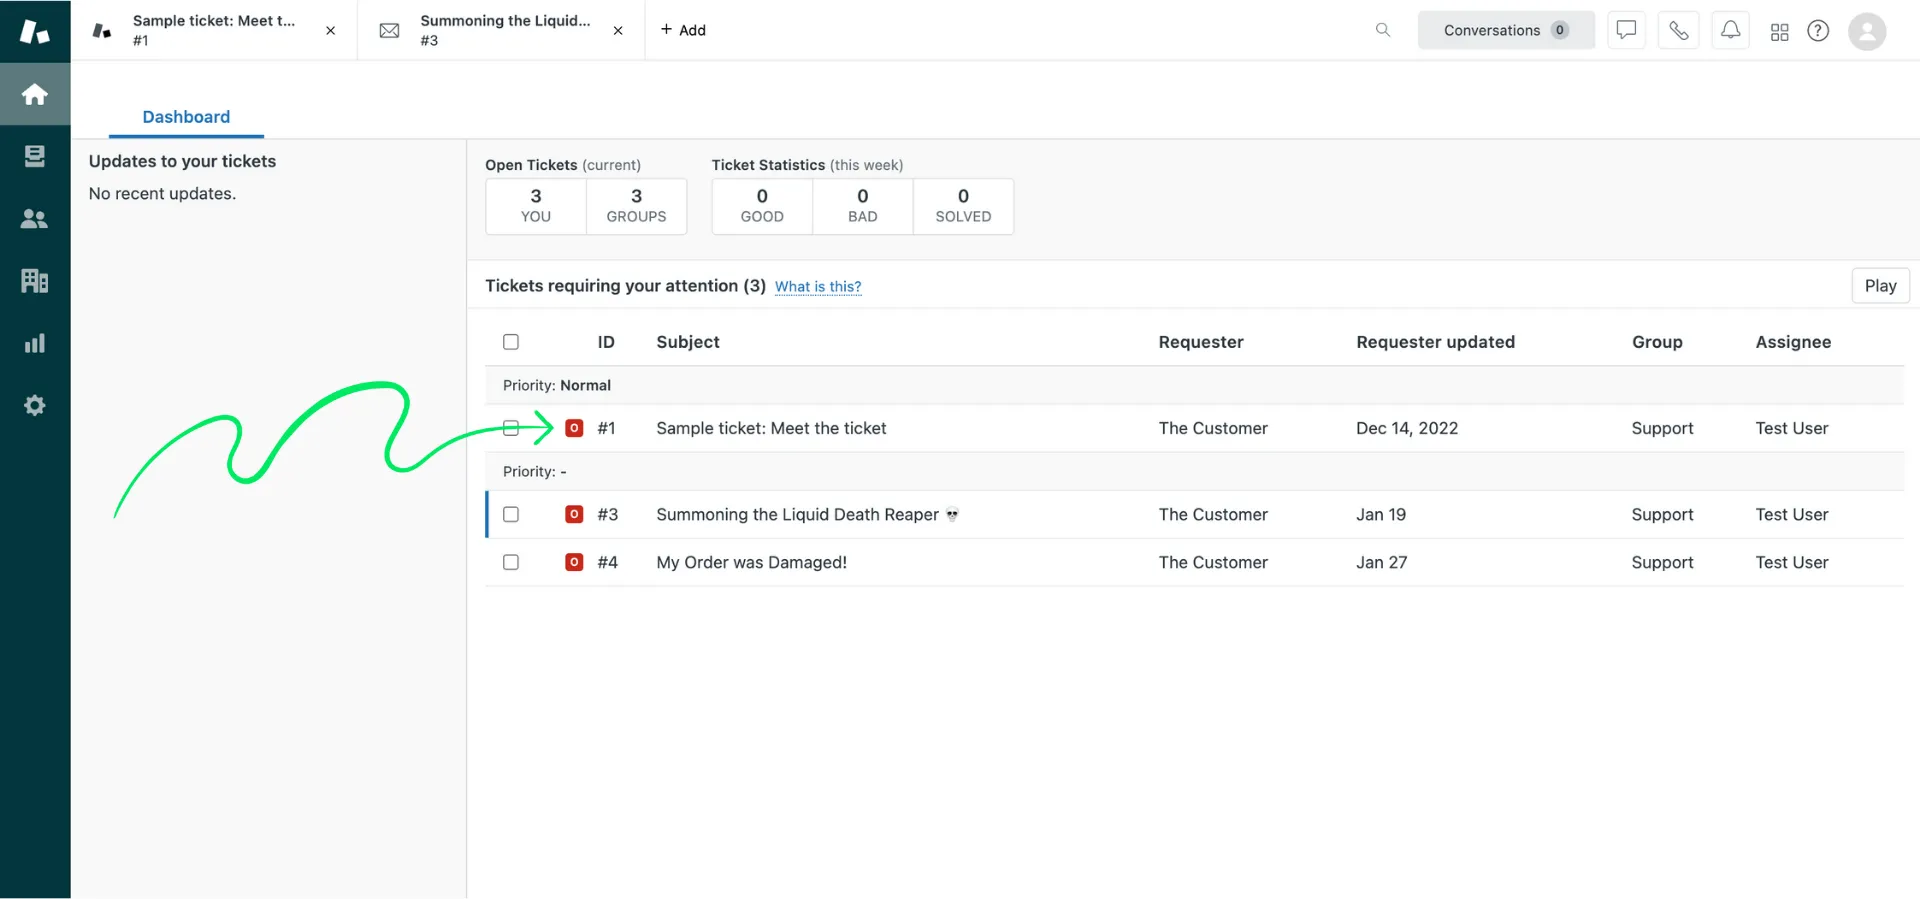Open the Views icon in sidebar
This screenshot has width=1920, height=899.
[x=35, y=156]
